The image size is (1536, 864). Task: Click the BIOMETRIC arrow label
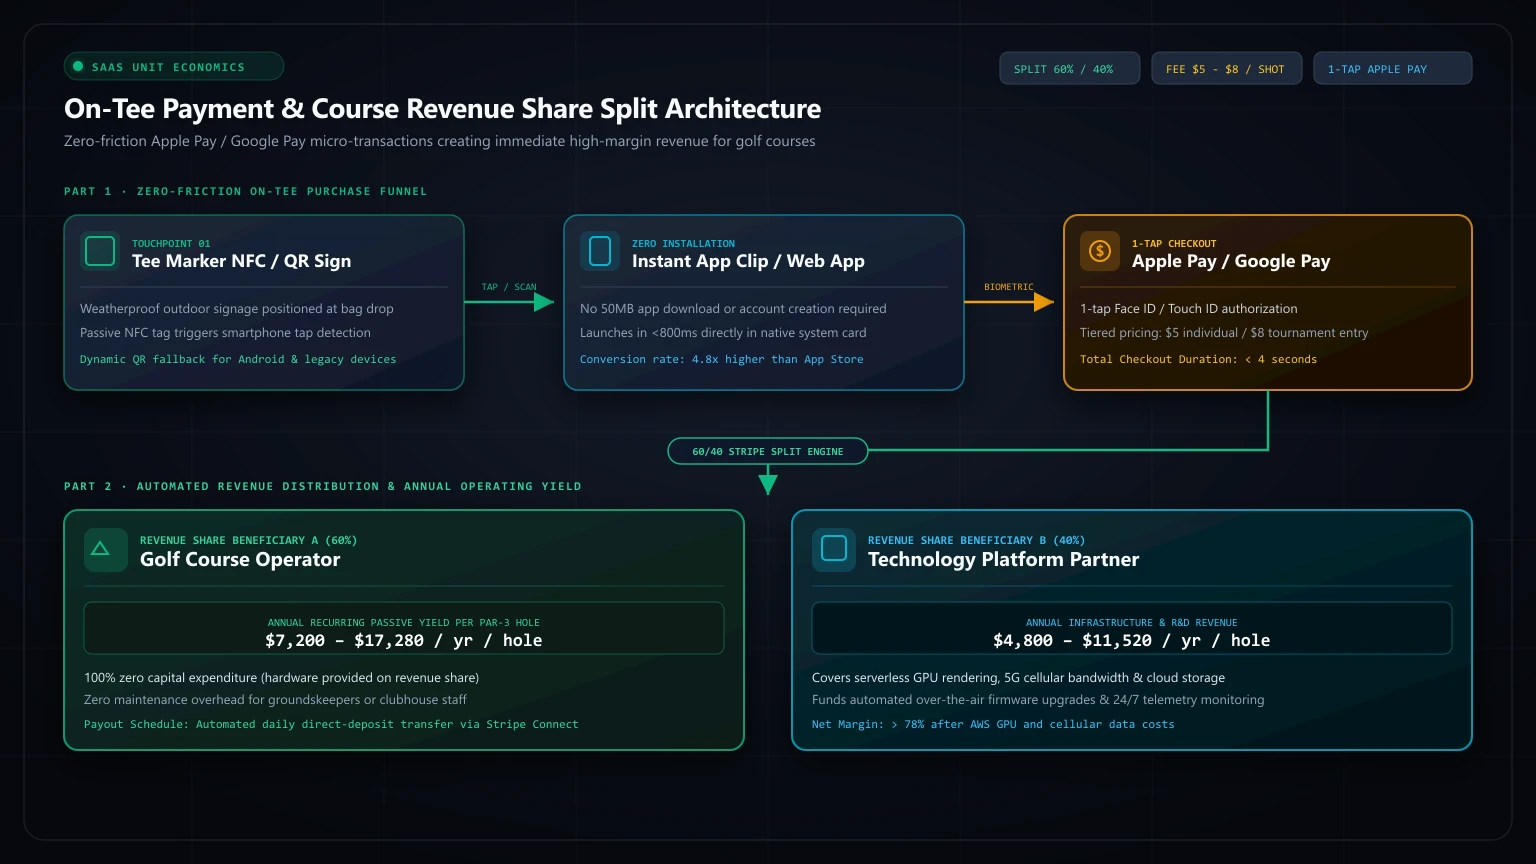[x=1008, y=287]
